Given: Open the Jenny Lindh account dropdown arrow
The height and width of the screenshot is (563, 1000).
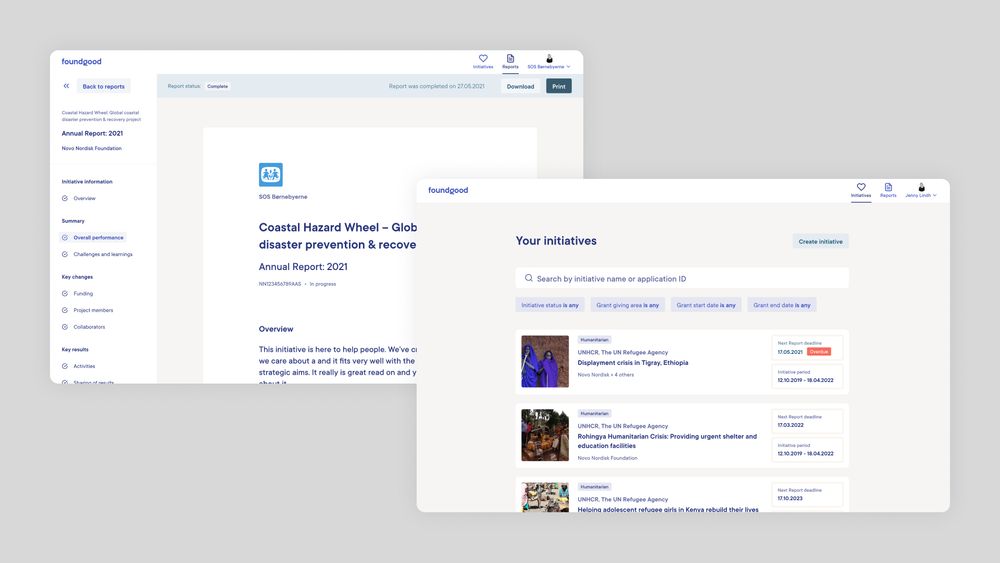Looking at the screenshot, I should pyautogui.click(x=935, y=196).
